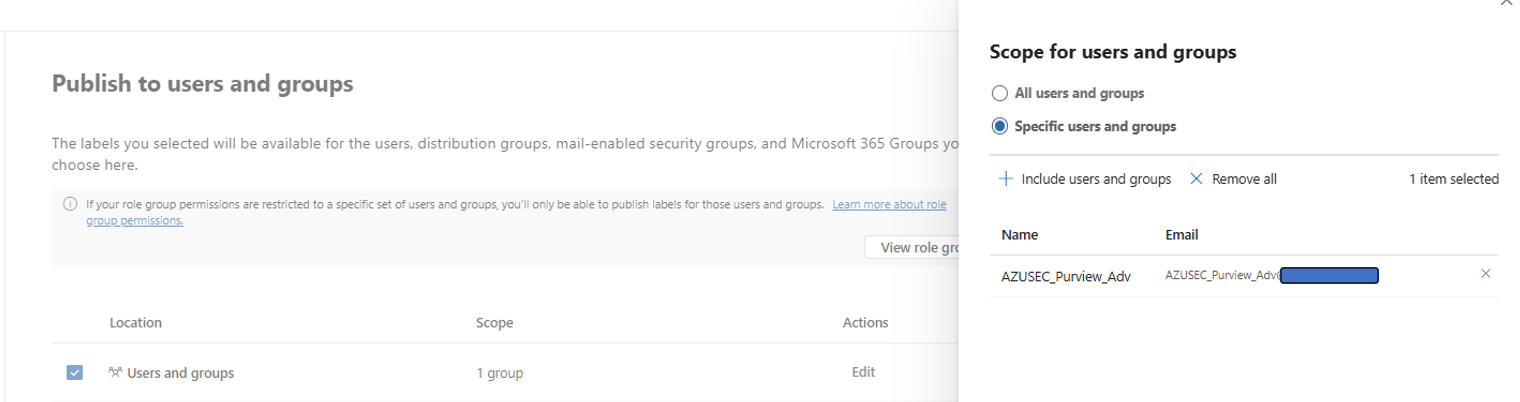Click the 1 group scope value
Screen dimensions: 1520x402
click(499, 373)
